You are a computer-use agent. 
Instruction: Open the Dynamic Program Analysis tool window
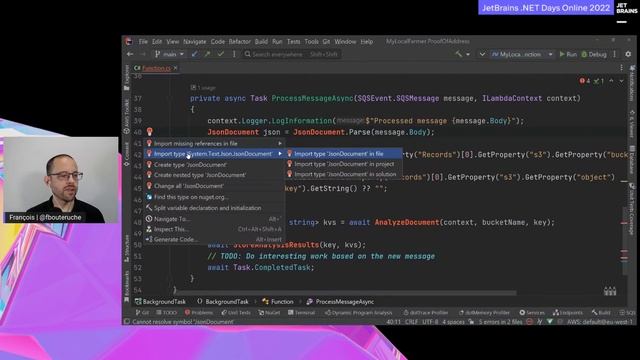point(358,313)
